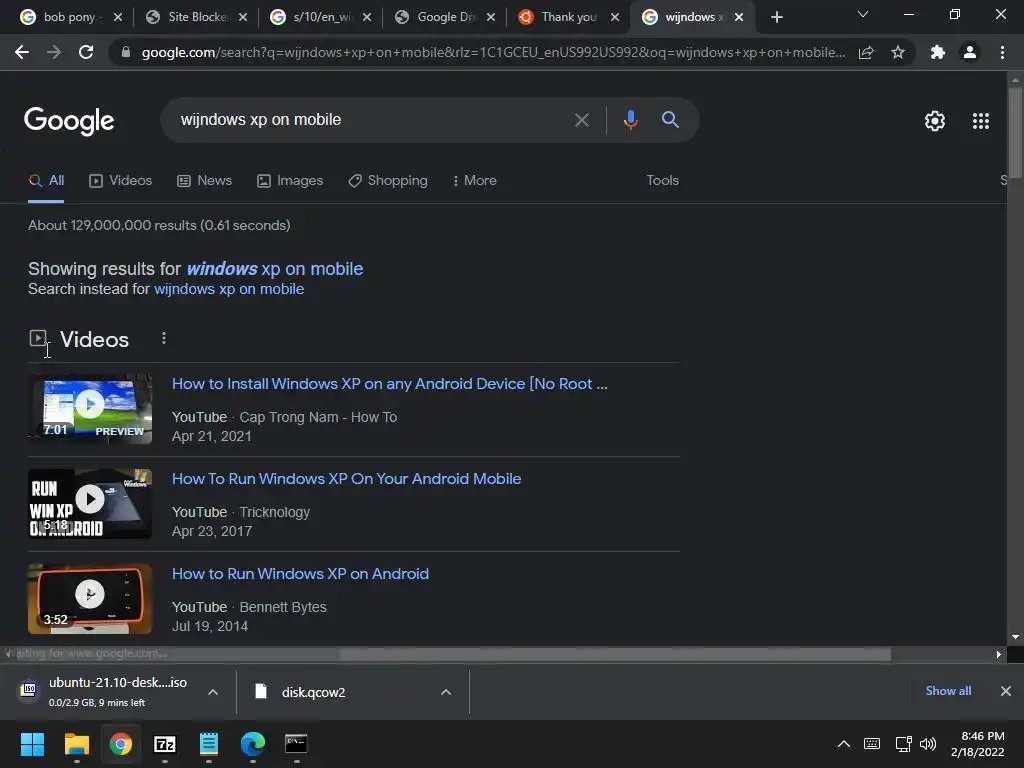
Task: Open the Chrome profile avatar
Action: (x=970, y=52)
